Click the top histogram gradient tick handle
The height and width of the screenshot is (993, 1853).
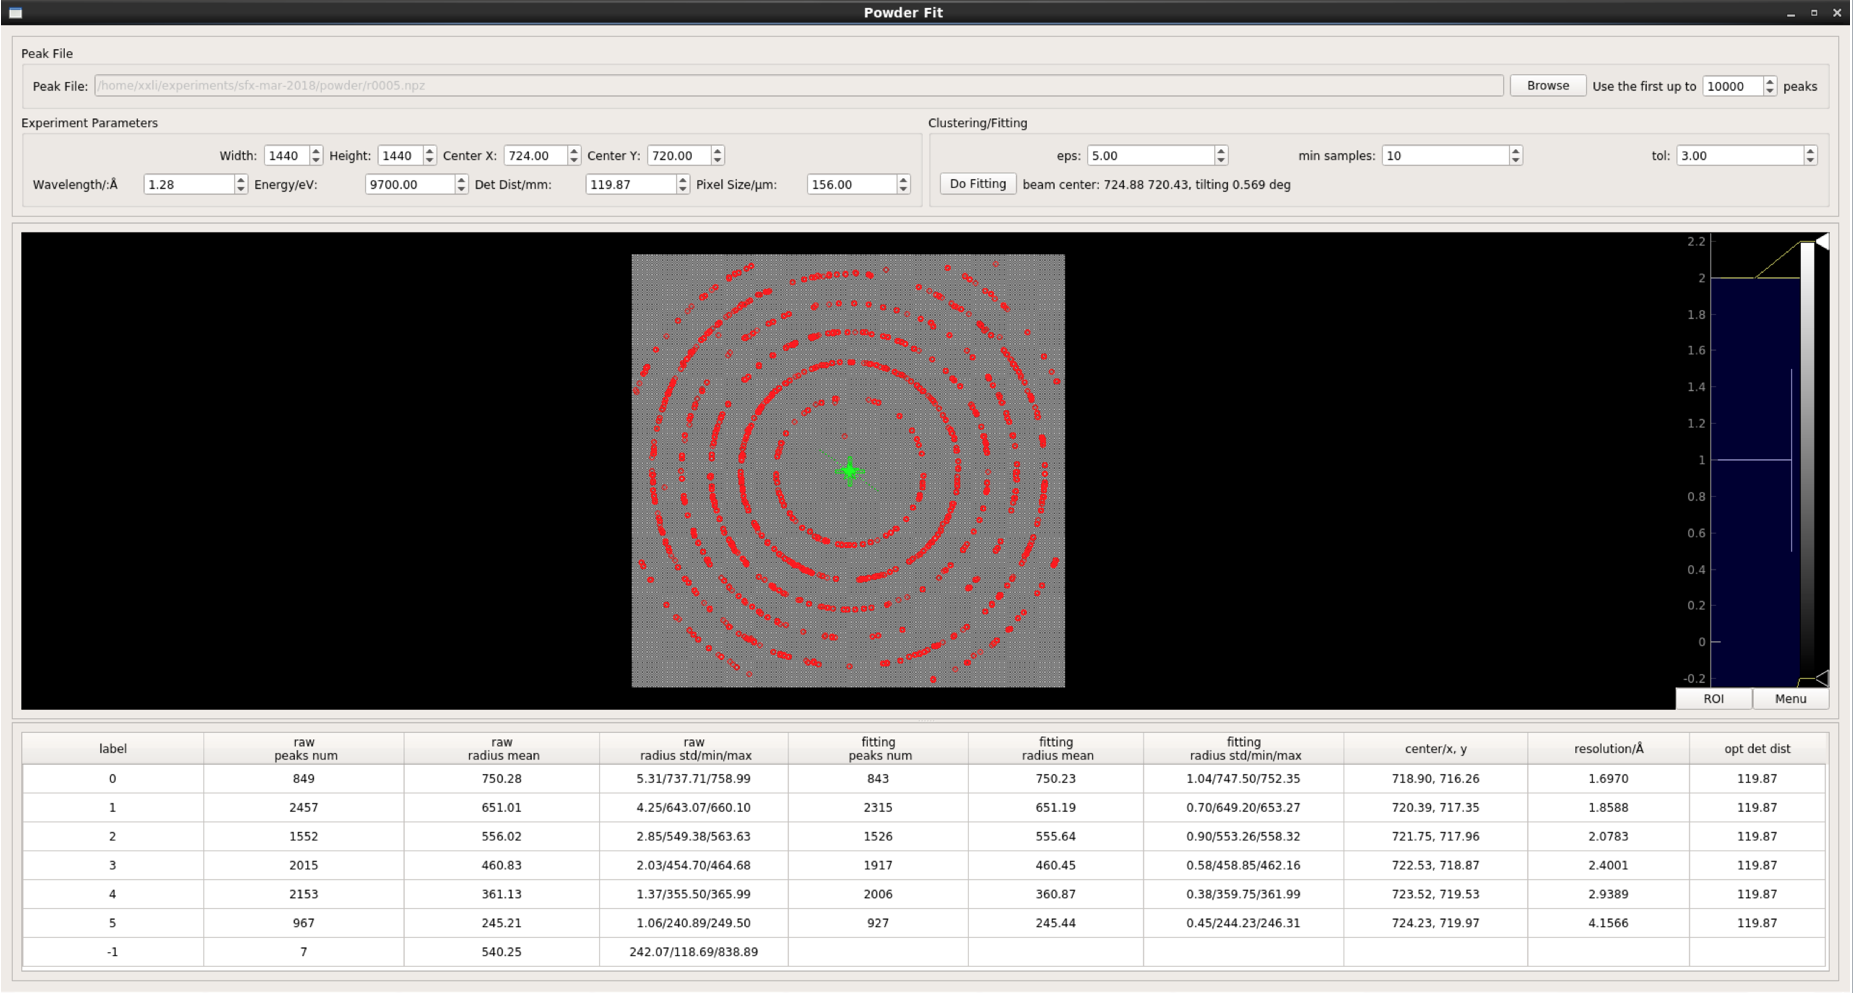1822,242
